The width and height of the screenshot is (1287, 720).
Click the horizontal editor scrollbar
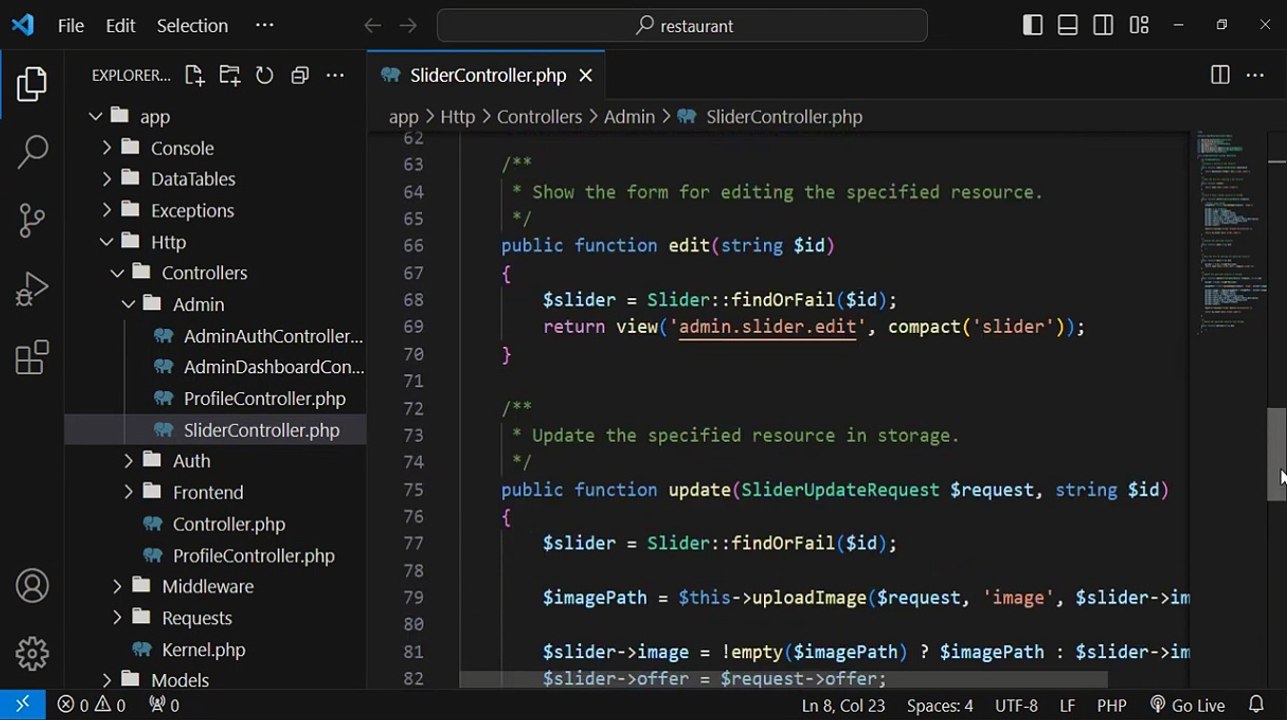[x=783, y=680]
